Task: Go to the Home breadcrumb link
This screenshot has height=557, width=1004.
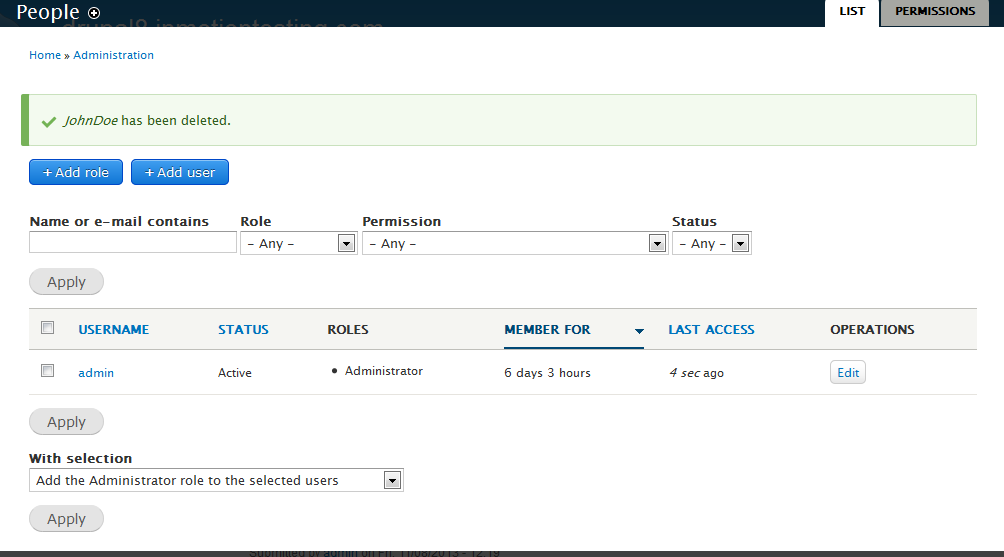Action: point(45,55)
